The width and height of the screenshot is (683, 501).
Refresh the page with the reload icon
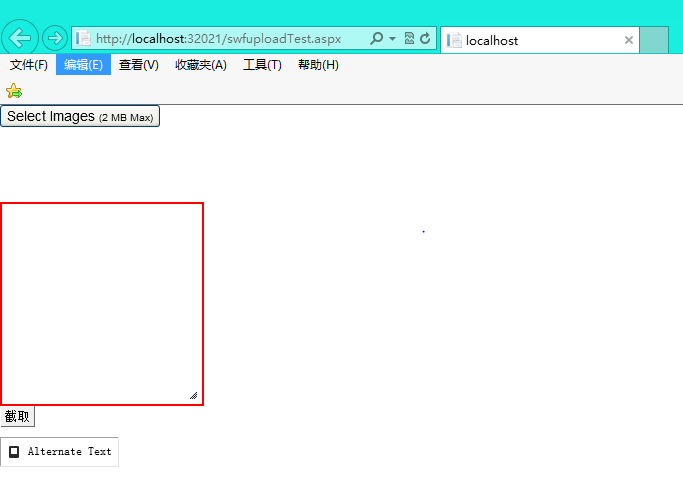point(425,39)
